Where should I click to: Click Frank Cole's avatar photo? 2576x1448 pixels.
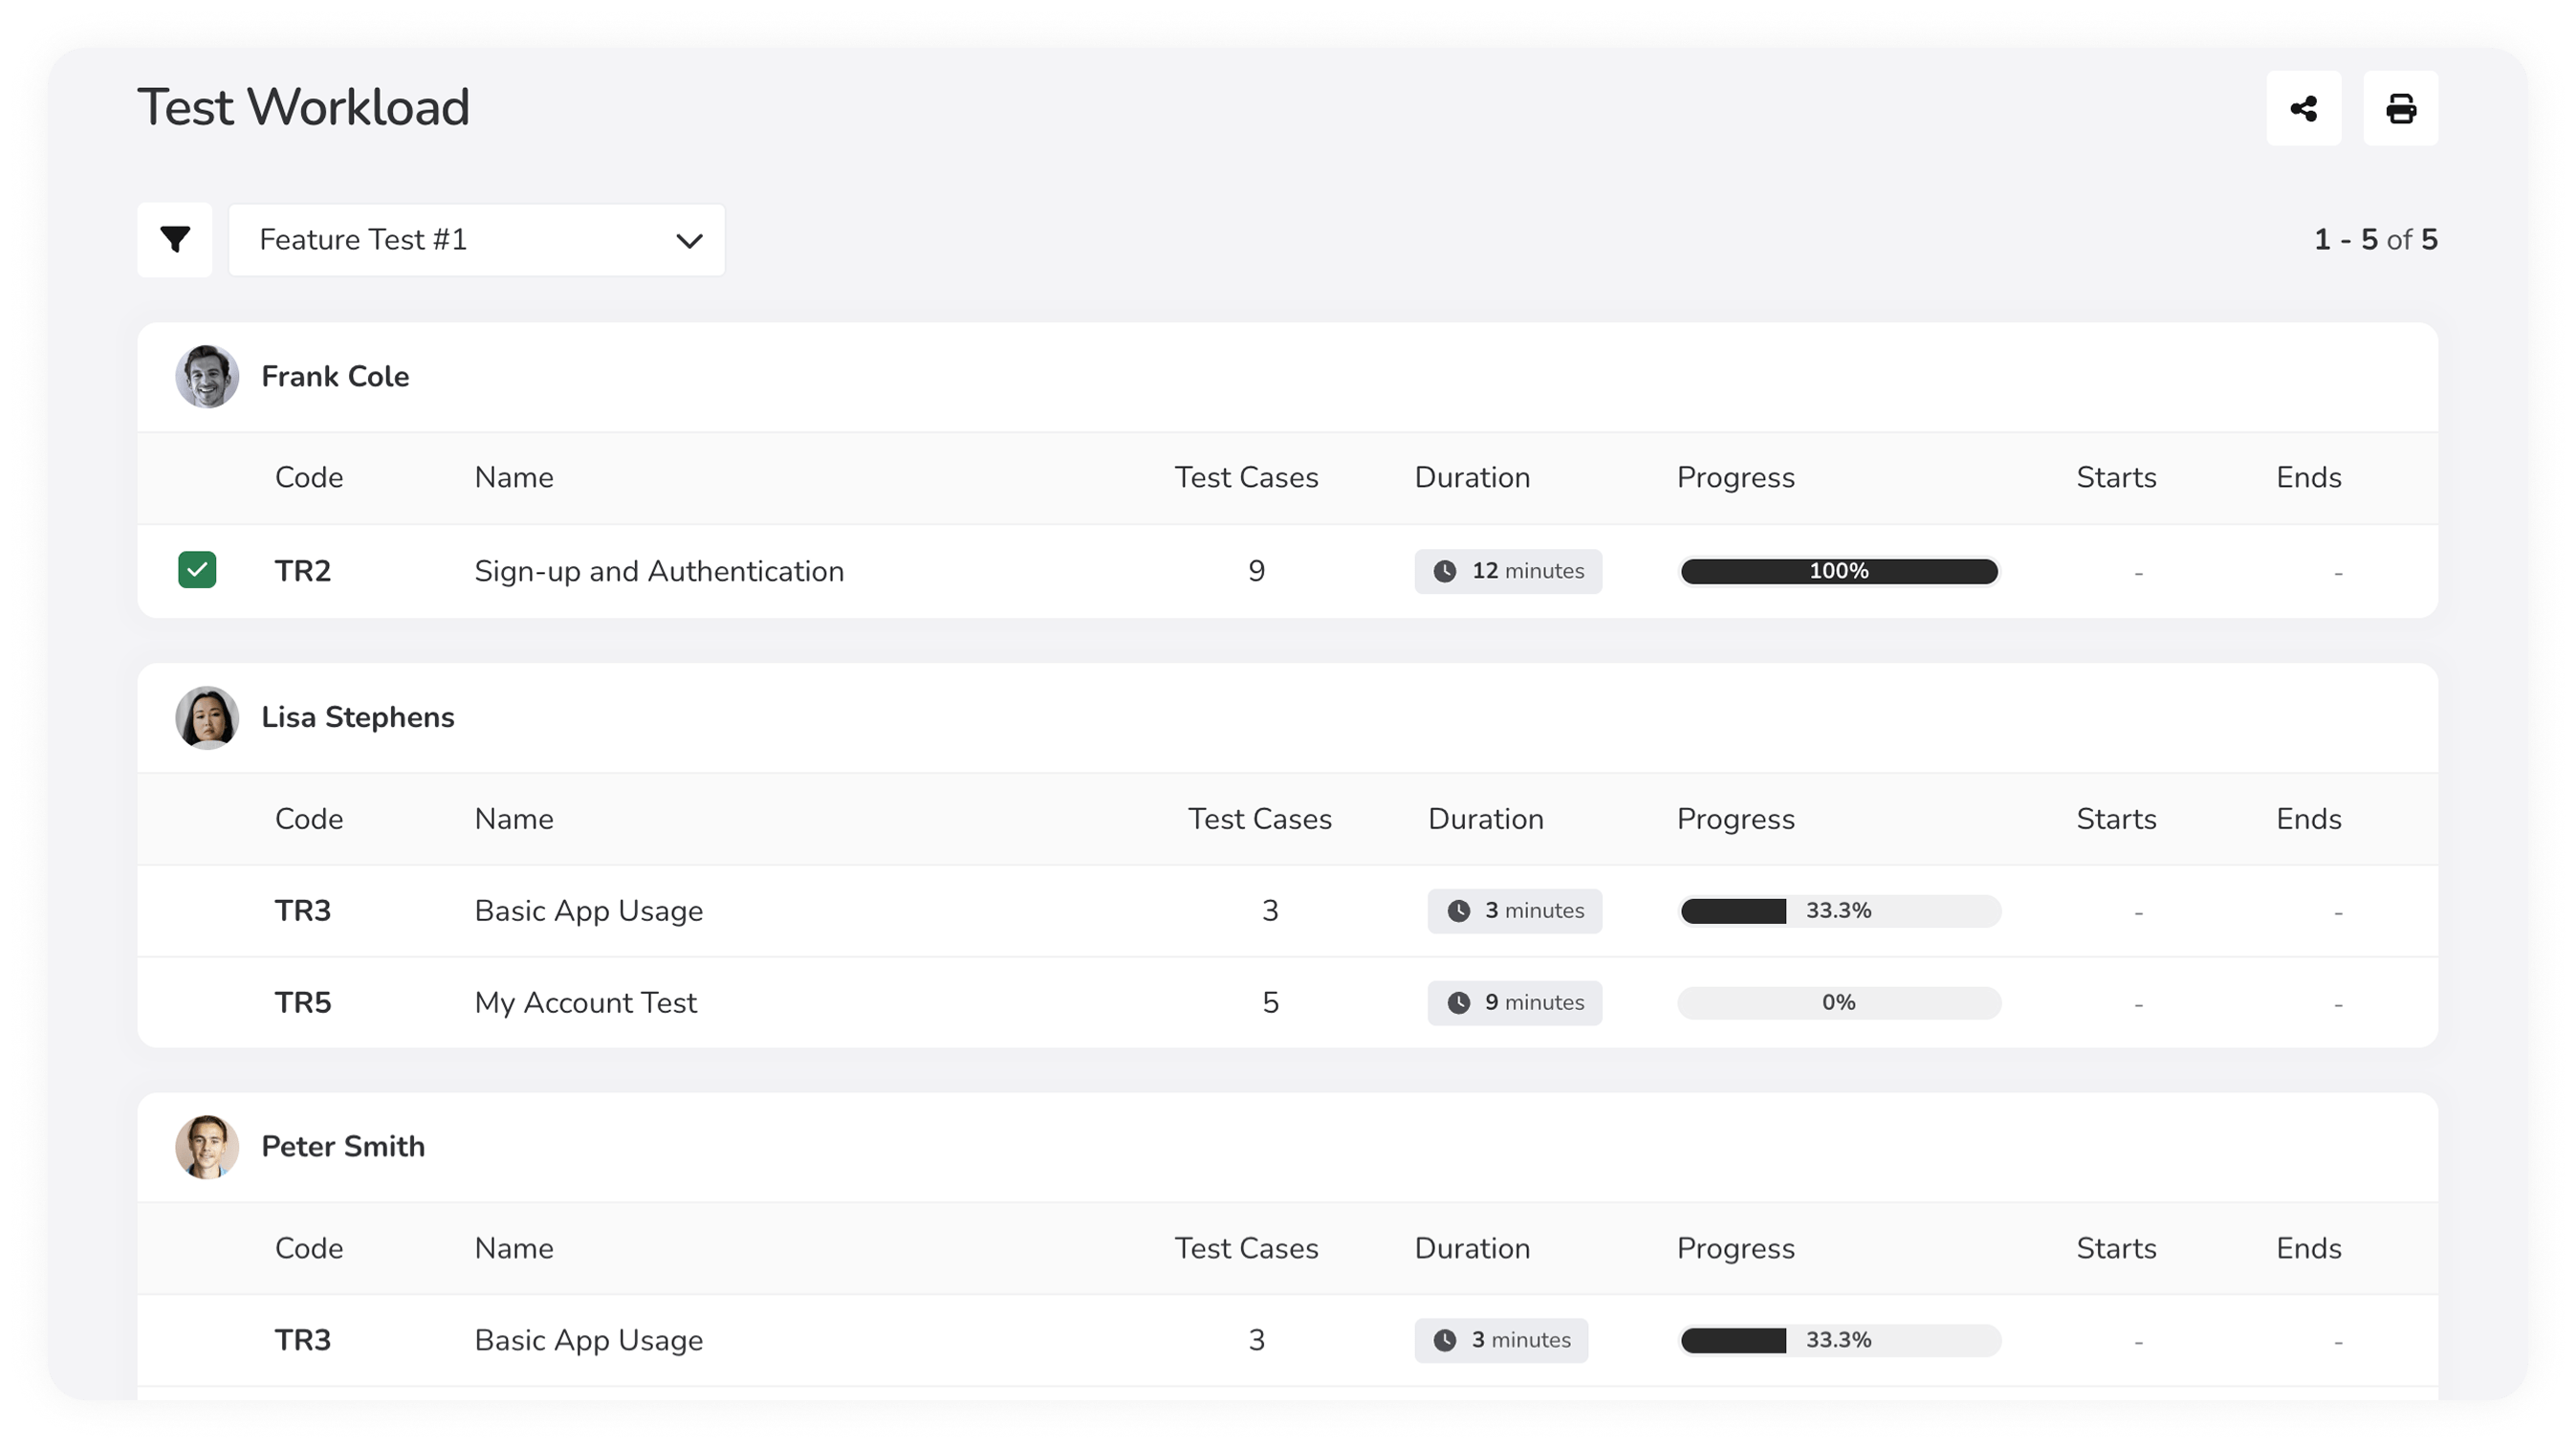(x=207, y=377)
